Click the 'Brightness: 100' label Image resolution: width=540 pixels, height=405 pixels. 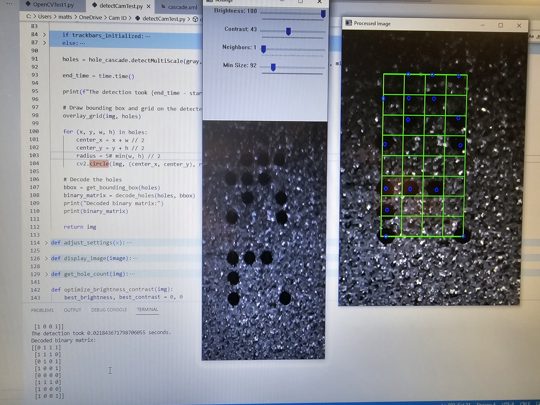235,11
